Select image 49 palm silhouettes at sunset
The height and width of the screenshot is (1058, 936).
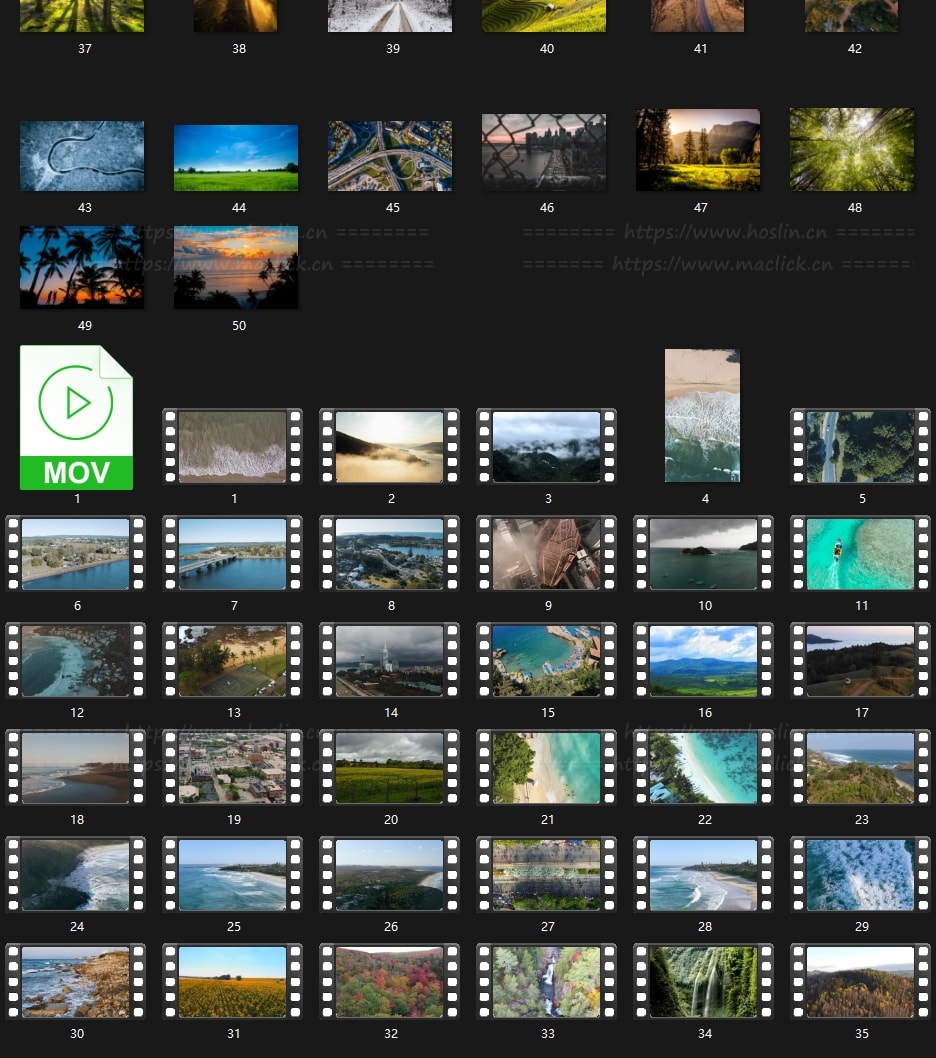(82, 267)
